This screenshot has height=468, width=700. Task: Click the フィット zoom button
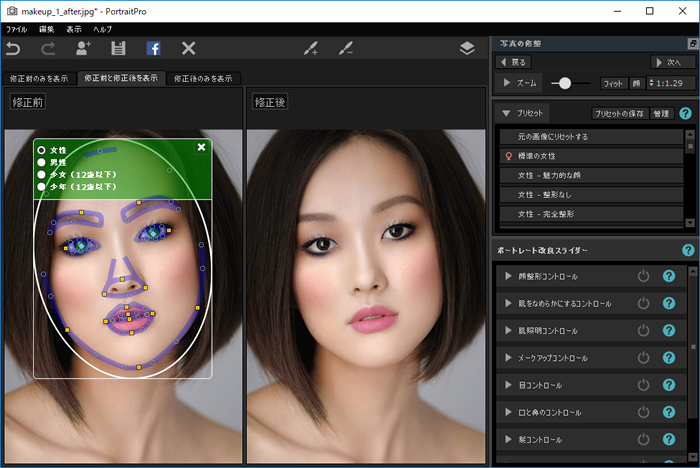click(x=613, y=84)
